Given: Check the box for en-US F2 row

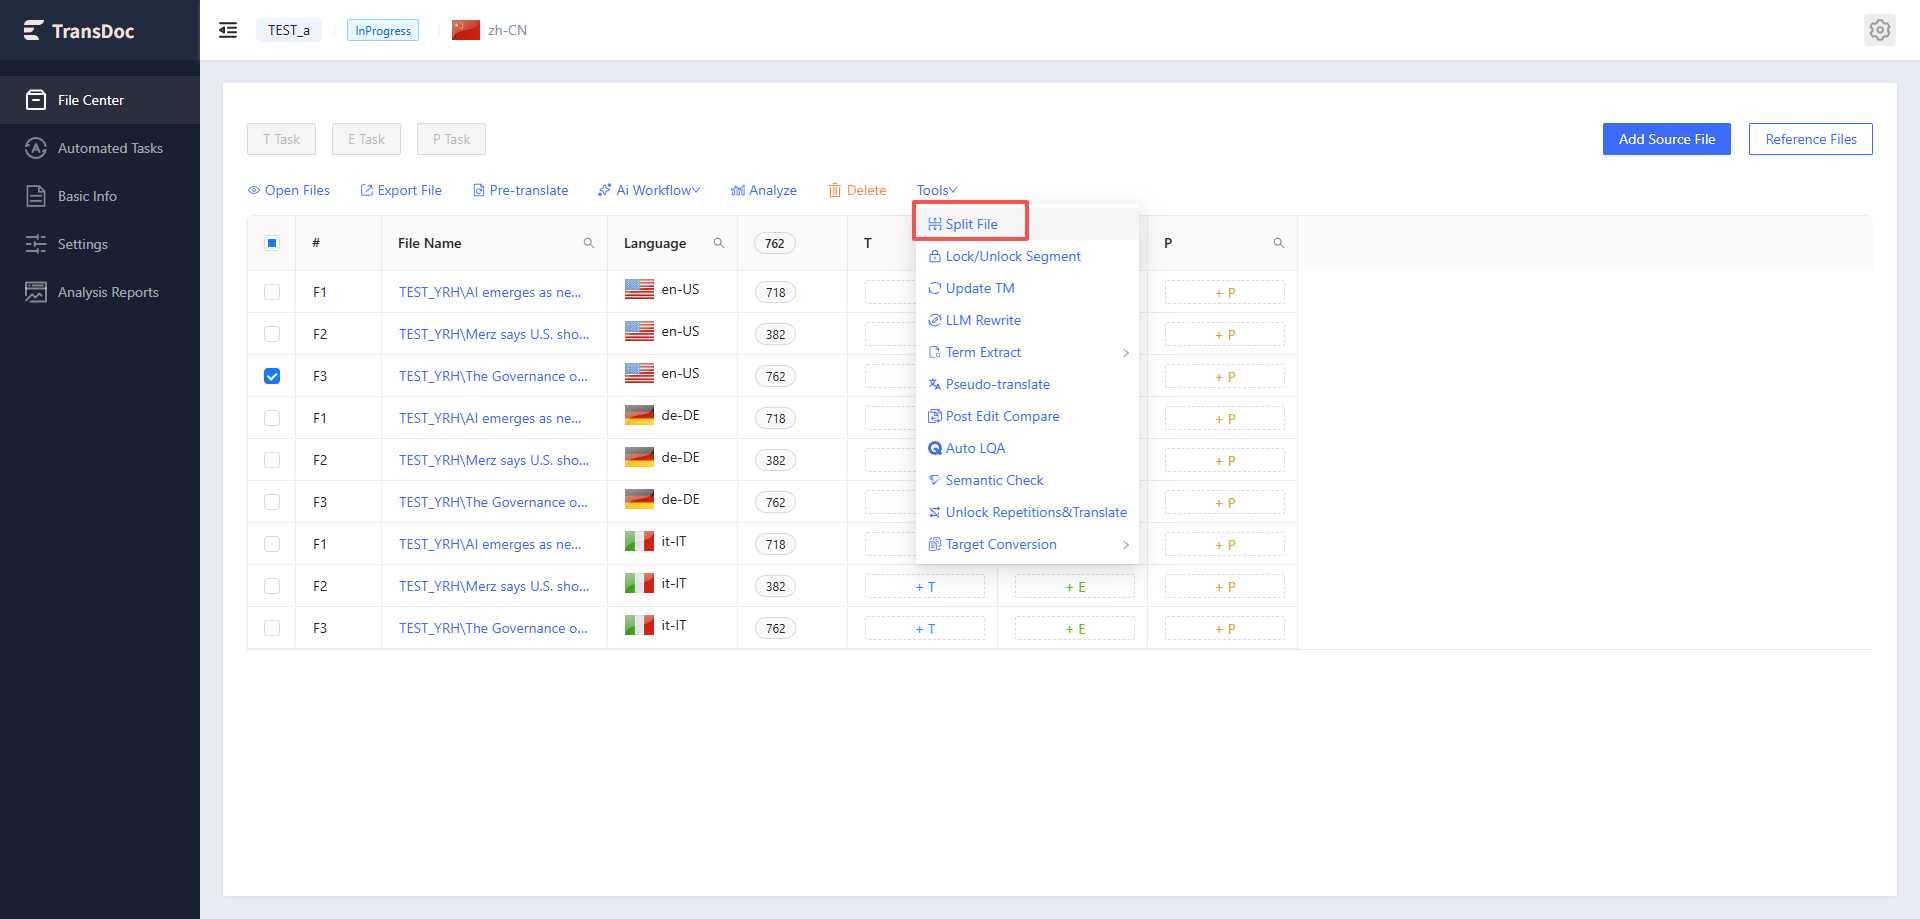Looking at the screenshot, I should click(x=272, y=334).
